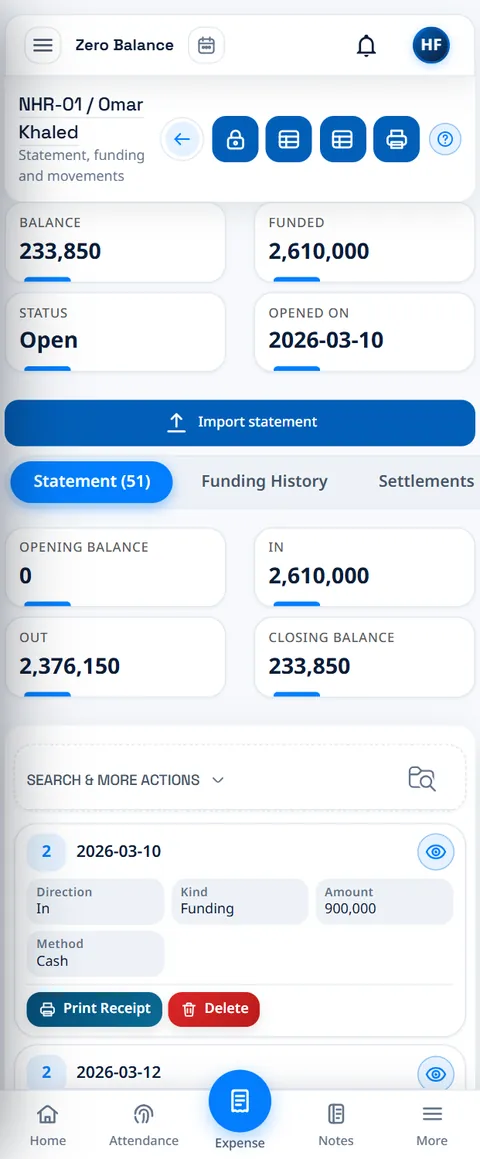Click the Opening Balance 0 card

(115, 568)
